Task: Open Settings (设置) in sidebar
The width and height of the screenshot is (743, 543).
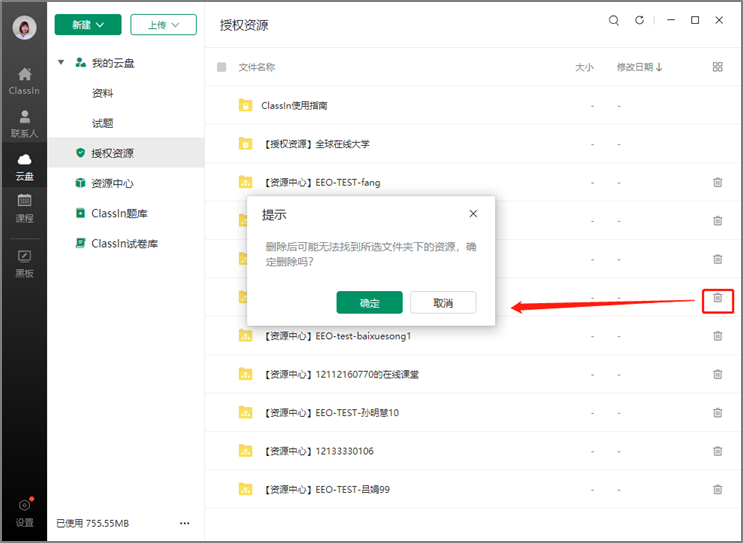Action: pos(24,513)
